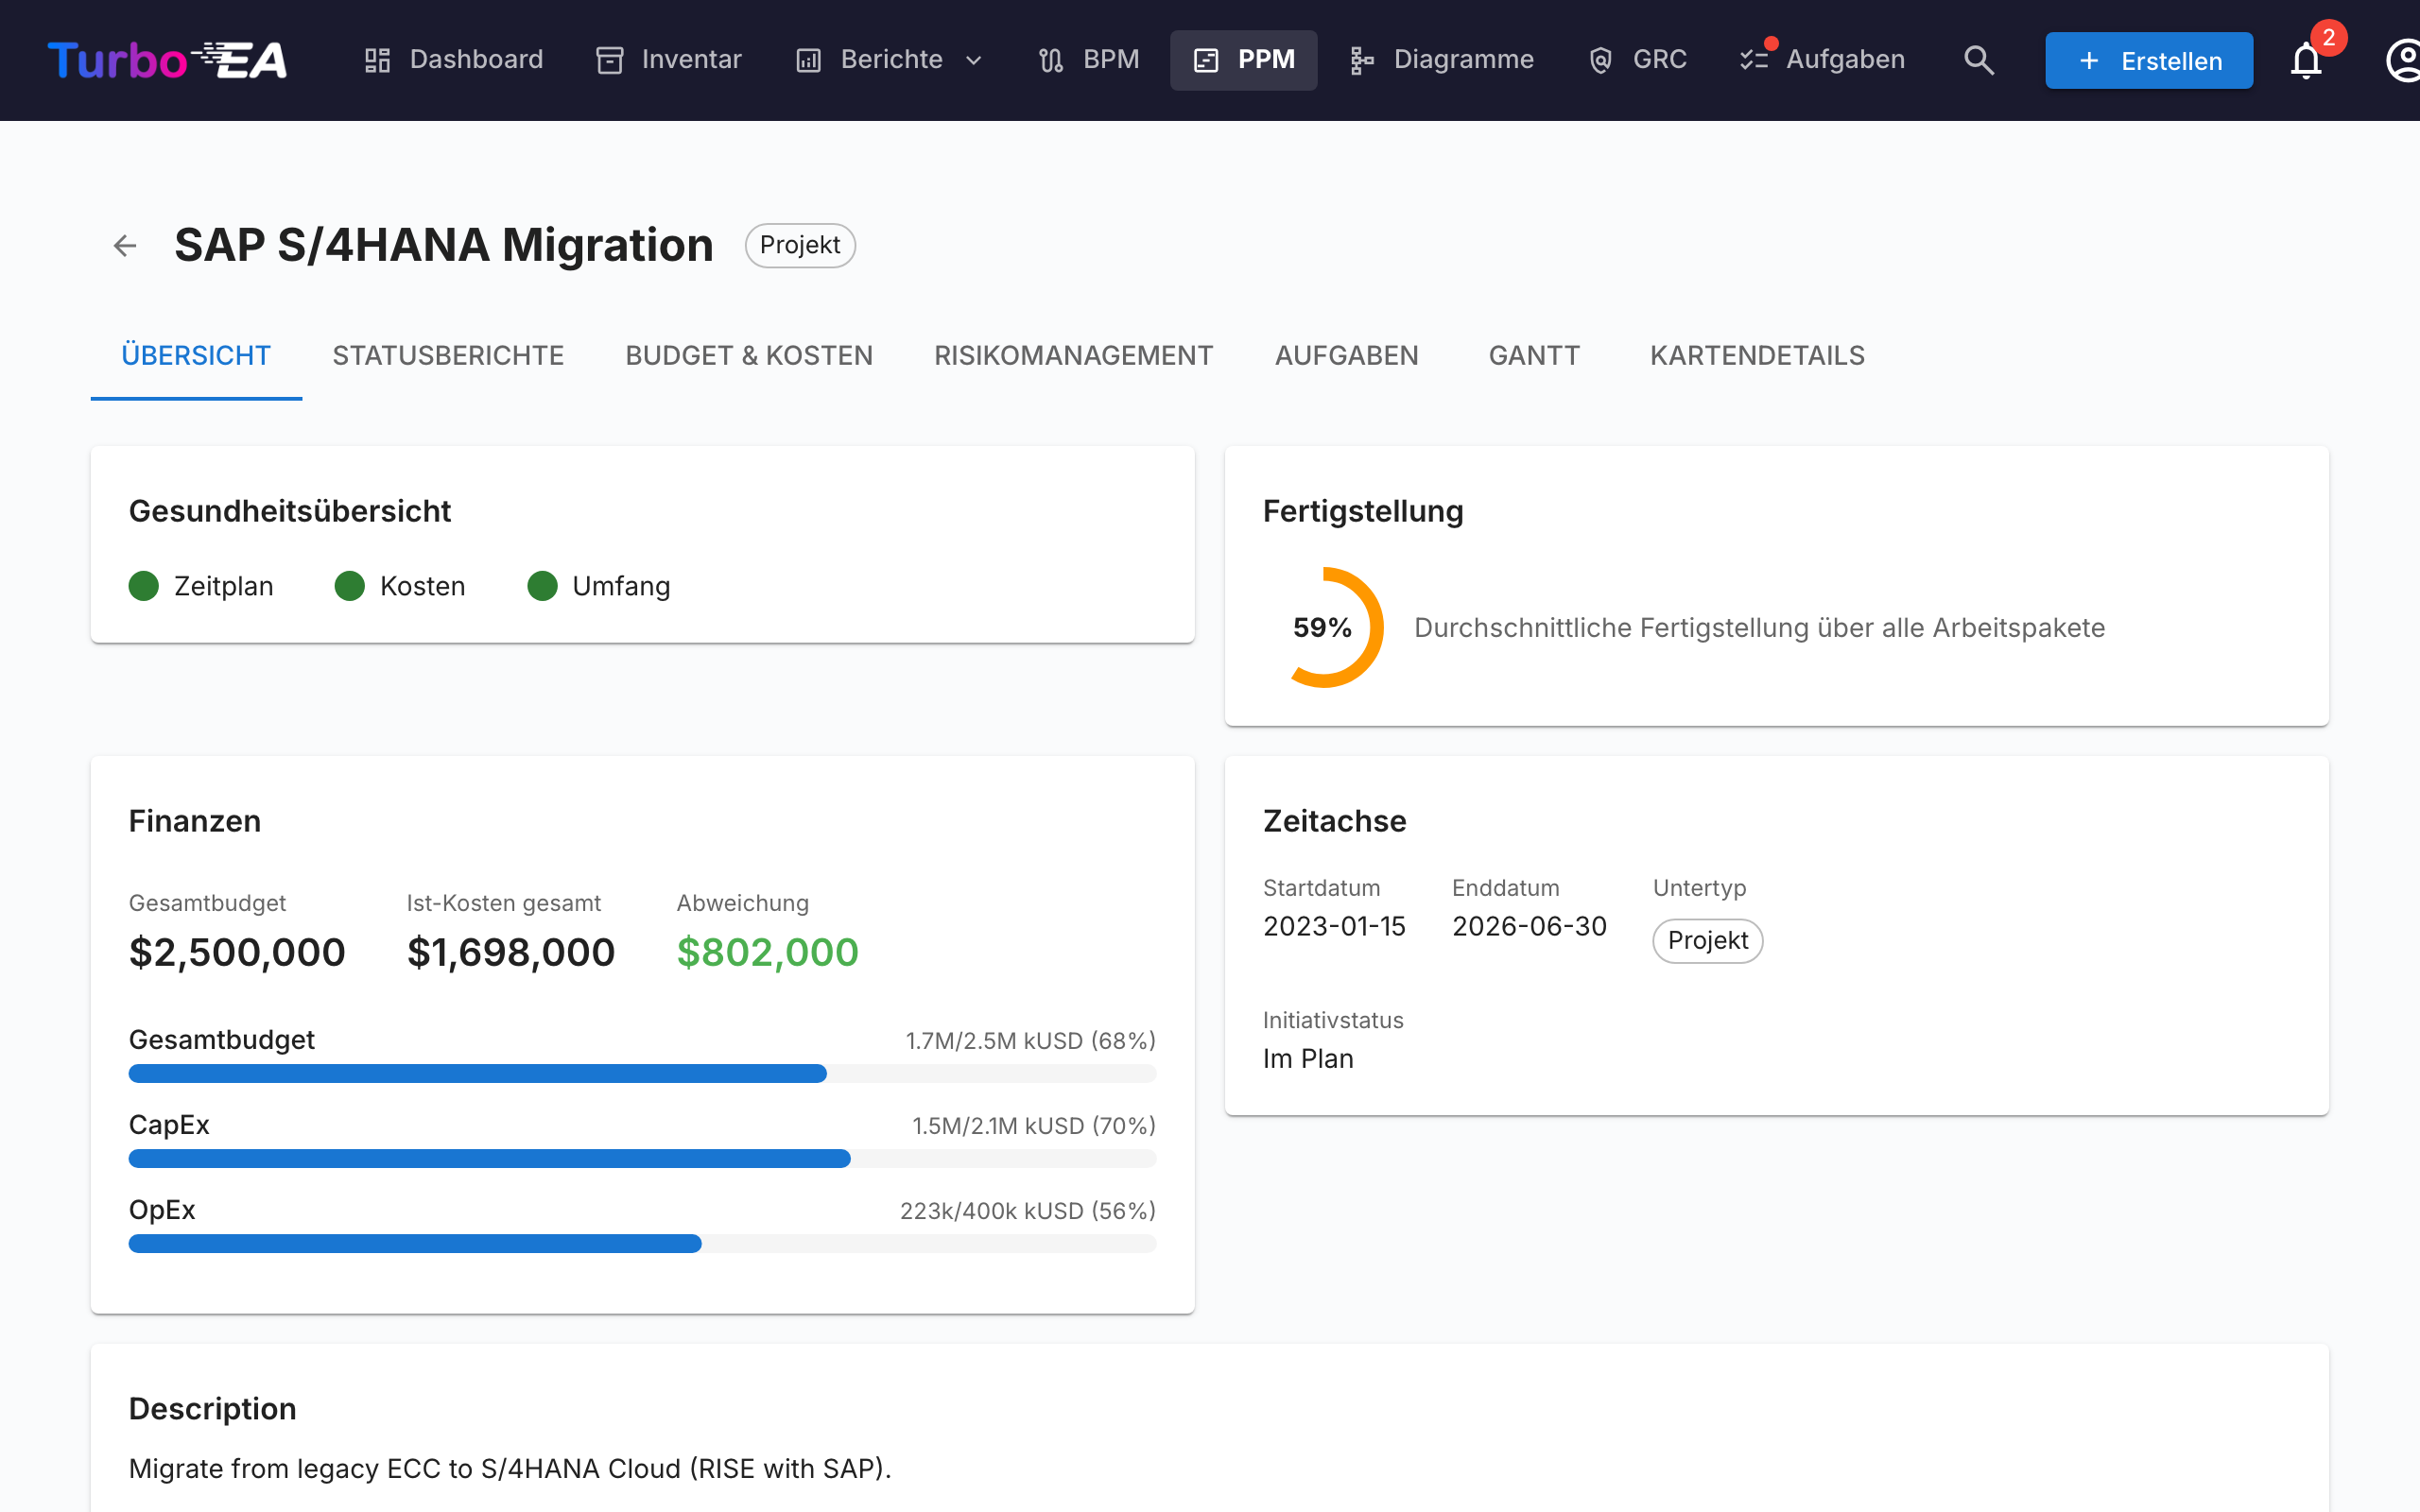This screenshot has height=1512, width=2420.
Task: Click the 1.5M/2.1M kUSD (70%) label
Action: tap(1034, 1126)
